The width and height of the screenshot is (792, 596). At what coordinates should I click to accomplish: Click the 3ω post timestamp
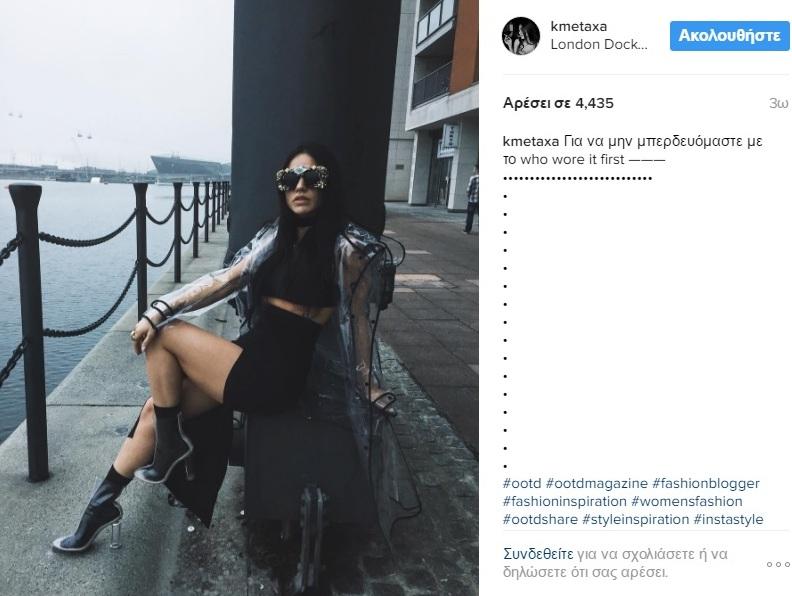tap(778, 103)
